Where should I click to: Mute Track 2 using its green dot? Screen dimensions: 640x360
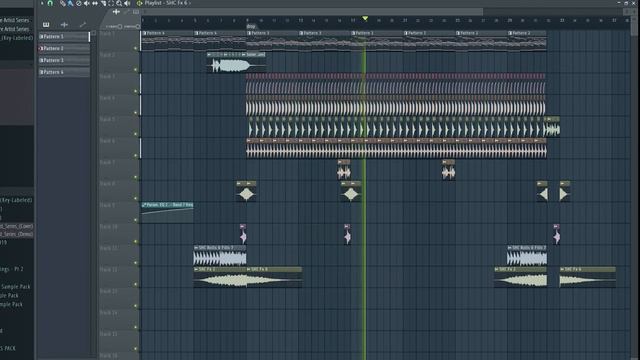click(x=136, y=69)
